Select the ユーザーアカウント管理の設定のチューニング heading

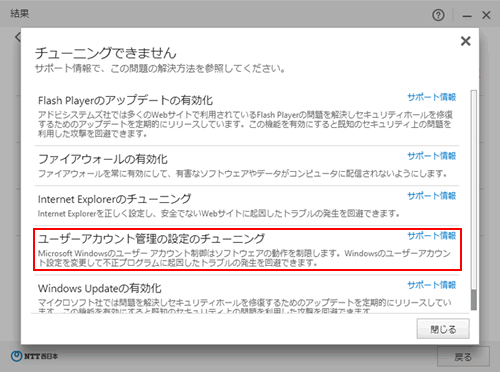coord(151,239)
